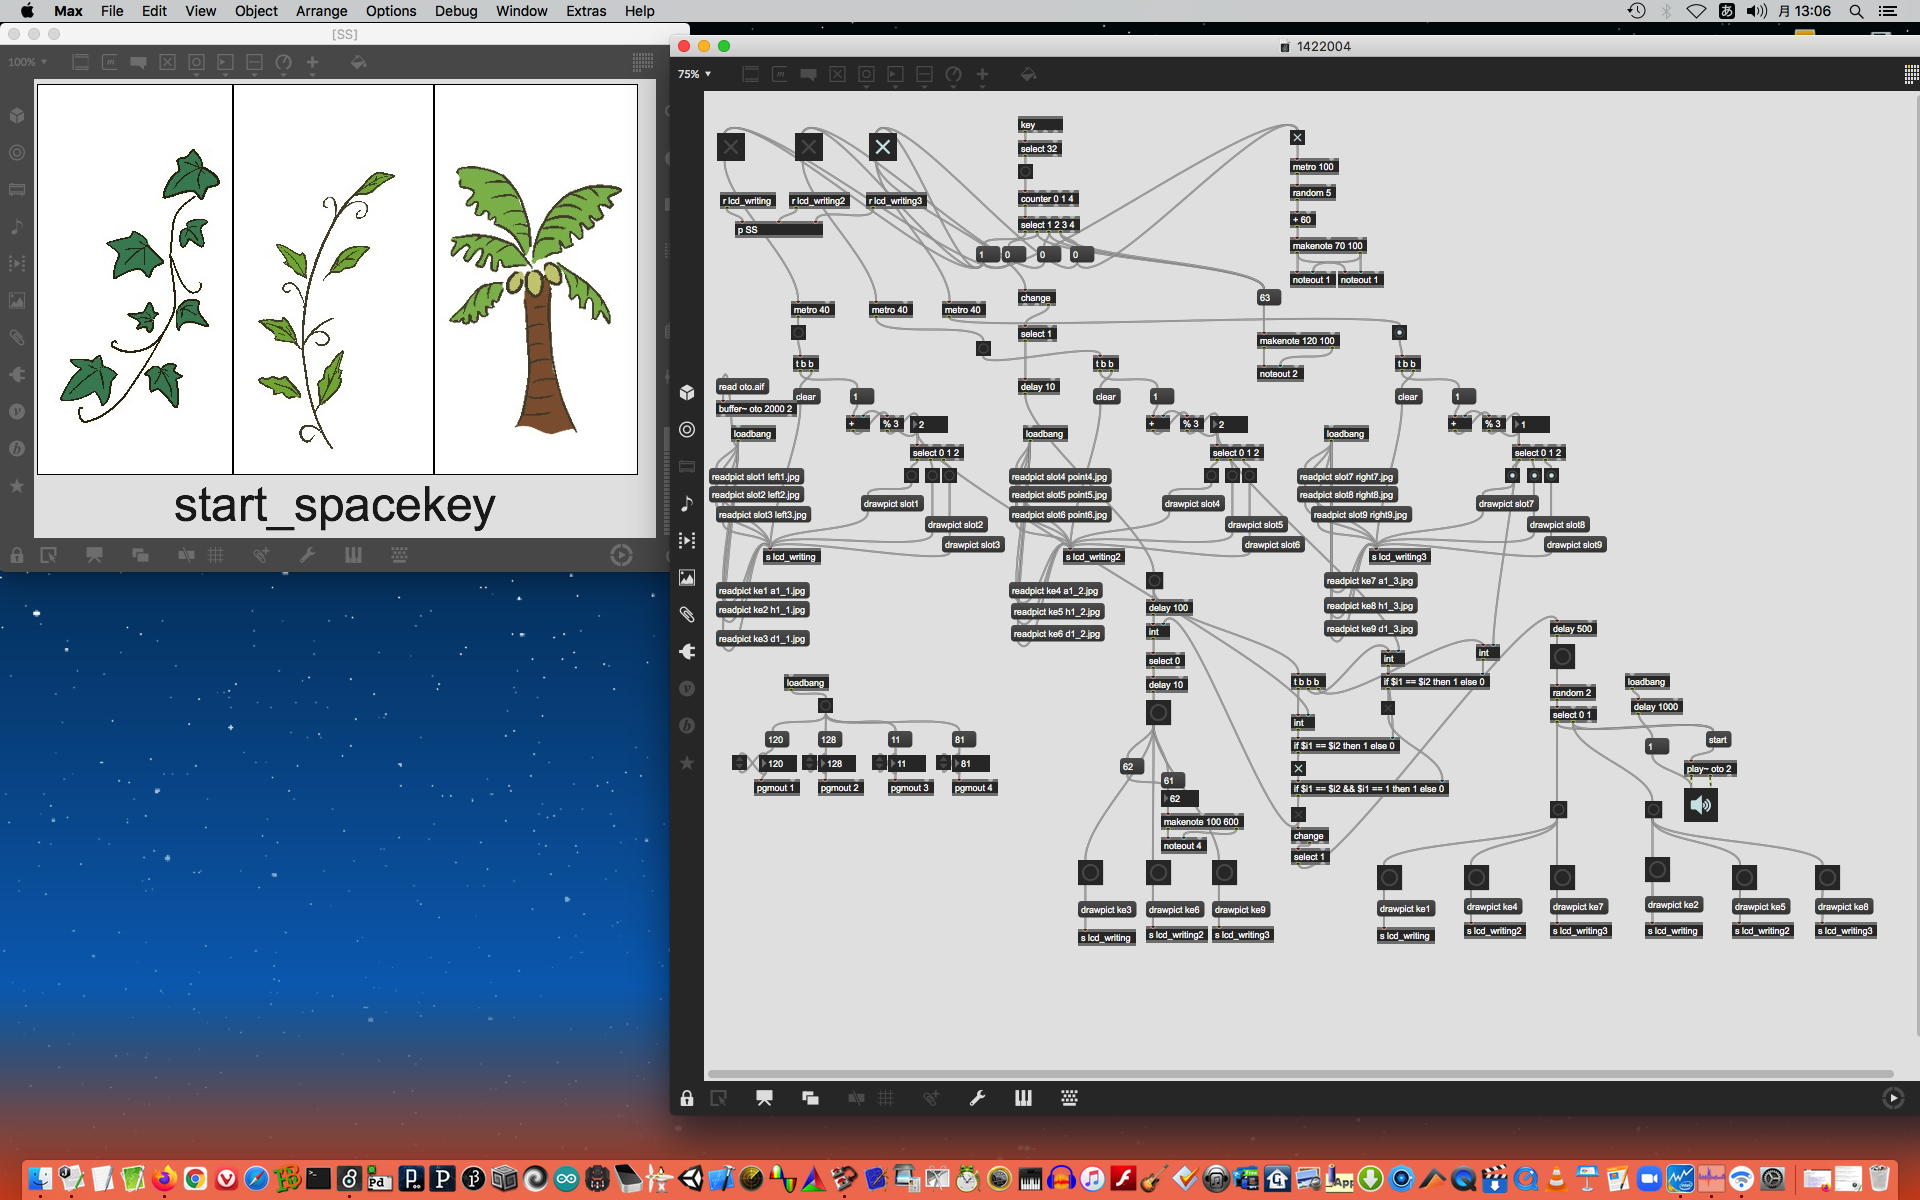Click the horizontal scrollbar of patcher window
The height and width of the screenshot is (1200, 1920).
click(x=1300, y=1074)
